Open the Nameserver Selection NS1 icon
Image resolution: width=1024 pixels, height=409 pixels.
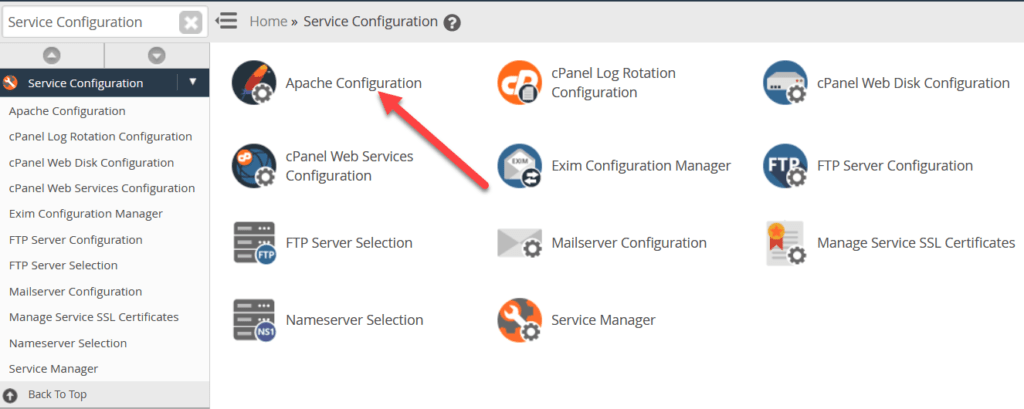point(254,320)
